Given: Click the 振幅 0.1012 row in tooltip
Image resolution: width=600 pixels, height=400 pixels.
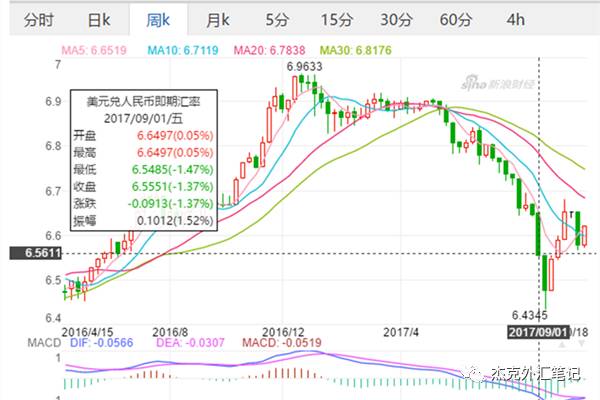Looking at the screenshot, I should (x=143, y=220).
